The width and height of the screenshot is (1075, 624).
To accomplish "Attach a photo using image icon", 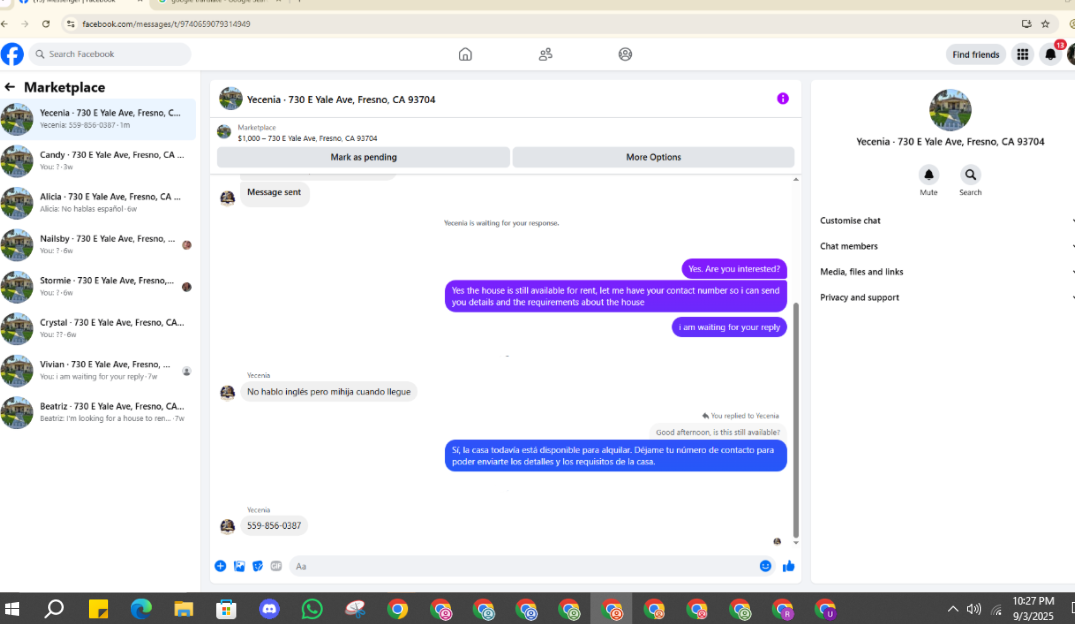I will click(239, 566).
